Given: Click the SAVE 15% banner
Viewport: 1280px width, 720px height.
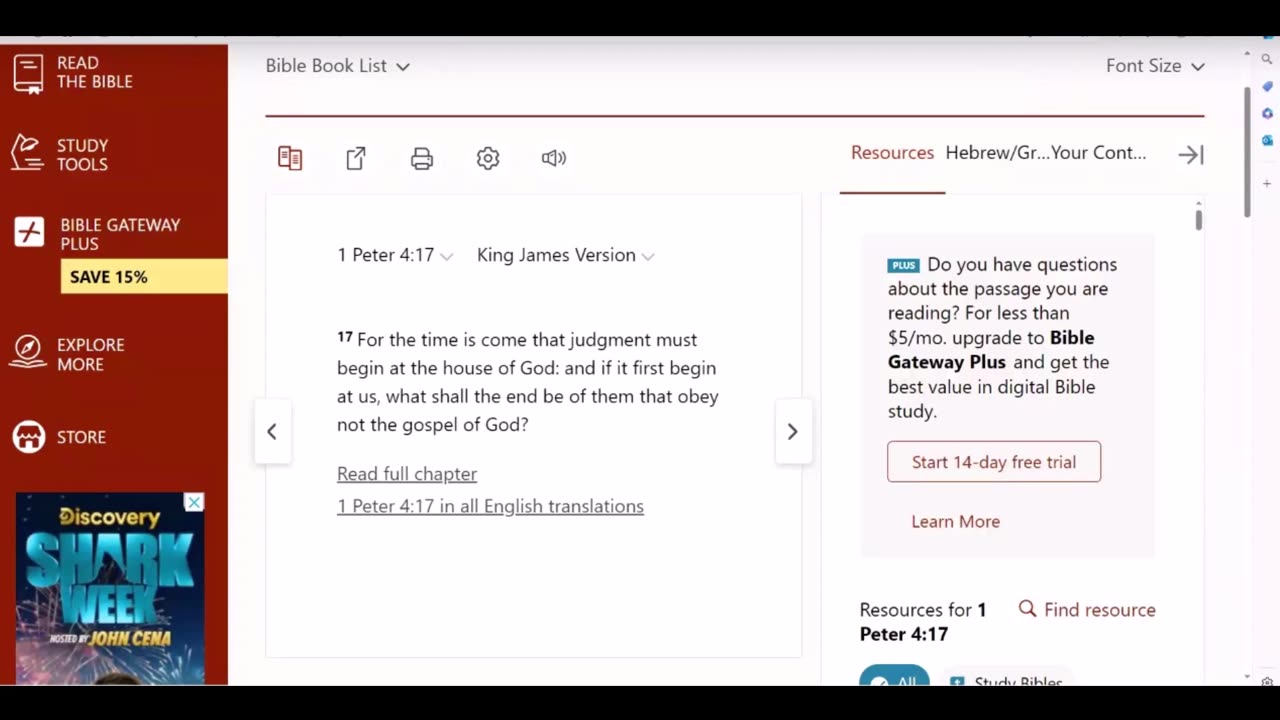Looking at the screenshot, I should [x=144, y=277].
